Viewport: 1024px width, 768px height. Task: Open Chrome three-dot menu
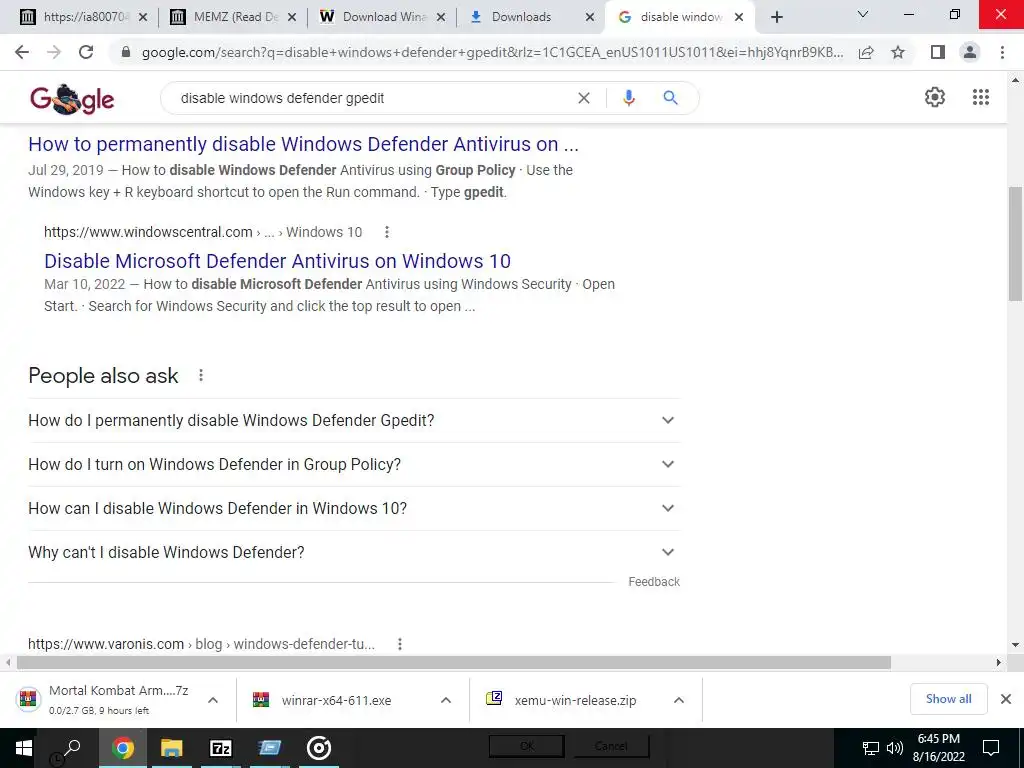1002,52
